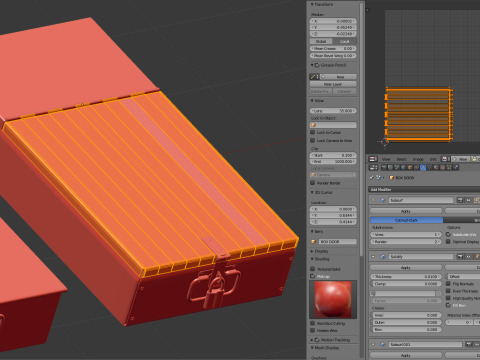
Task: Open the World properties tab icon
Action: (403, 167)
